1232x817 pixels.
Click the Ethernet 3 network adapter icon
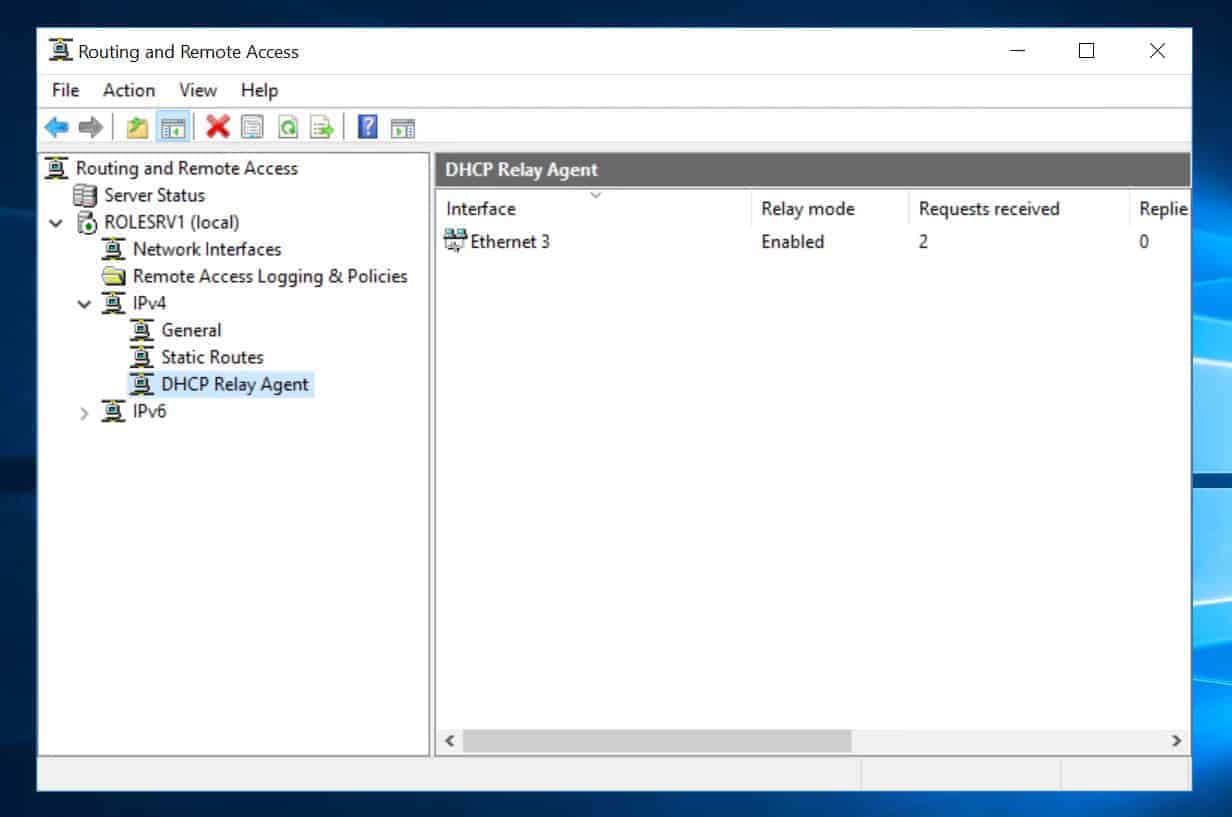(x=455, y=241)
